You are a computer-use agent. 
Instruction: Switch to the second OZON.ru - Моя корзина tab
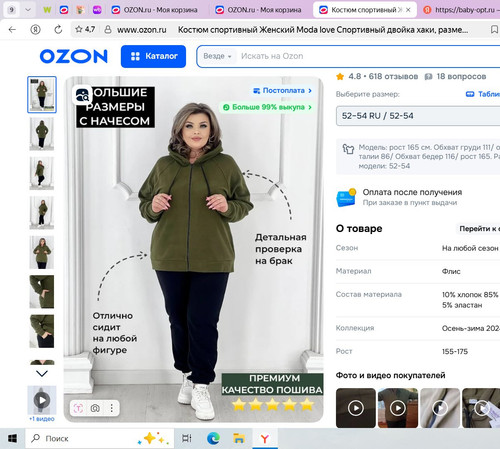[x=258, y=10]
